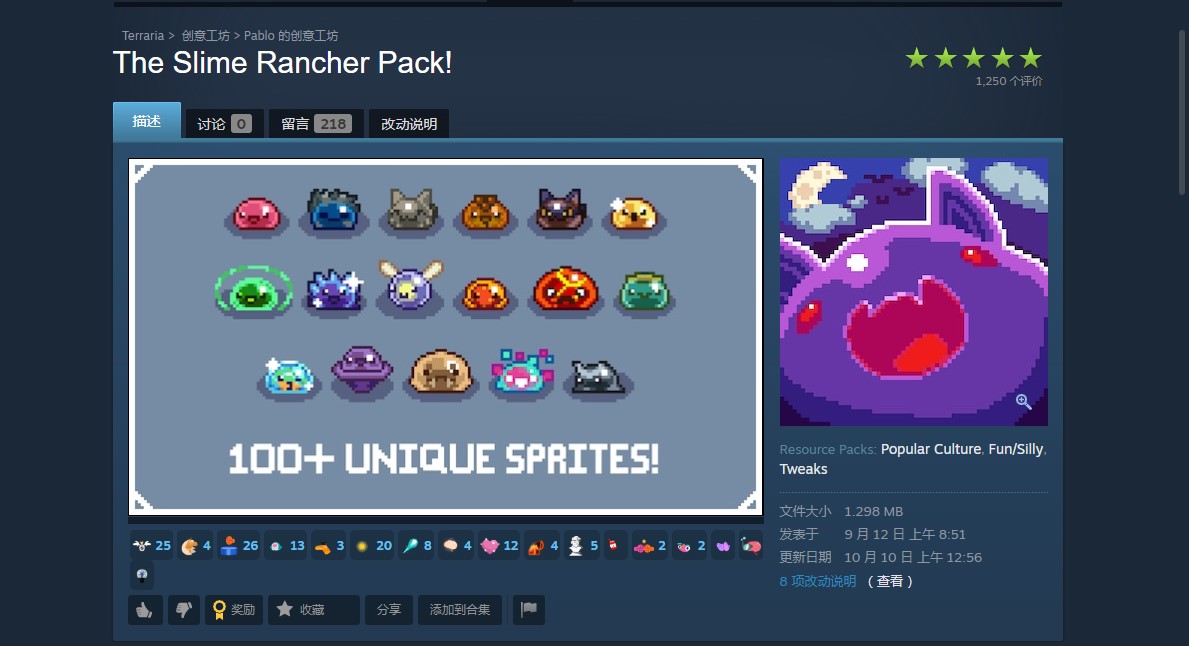This screenshot has height=646, width=1189.
Task: Click the thumbs down rate button
Action: (x=184, y=610)
